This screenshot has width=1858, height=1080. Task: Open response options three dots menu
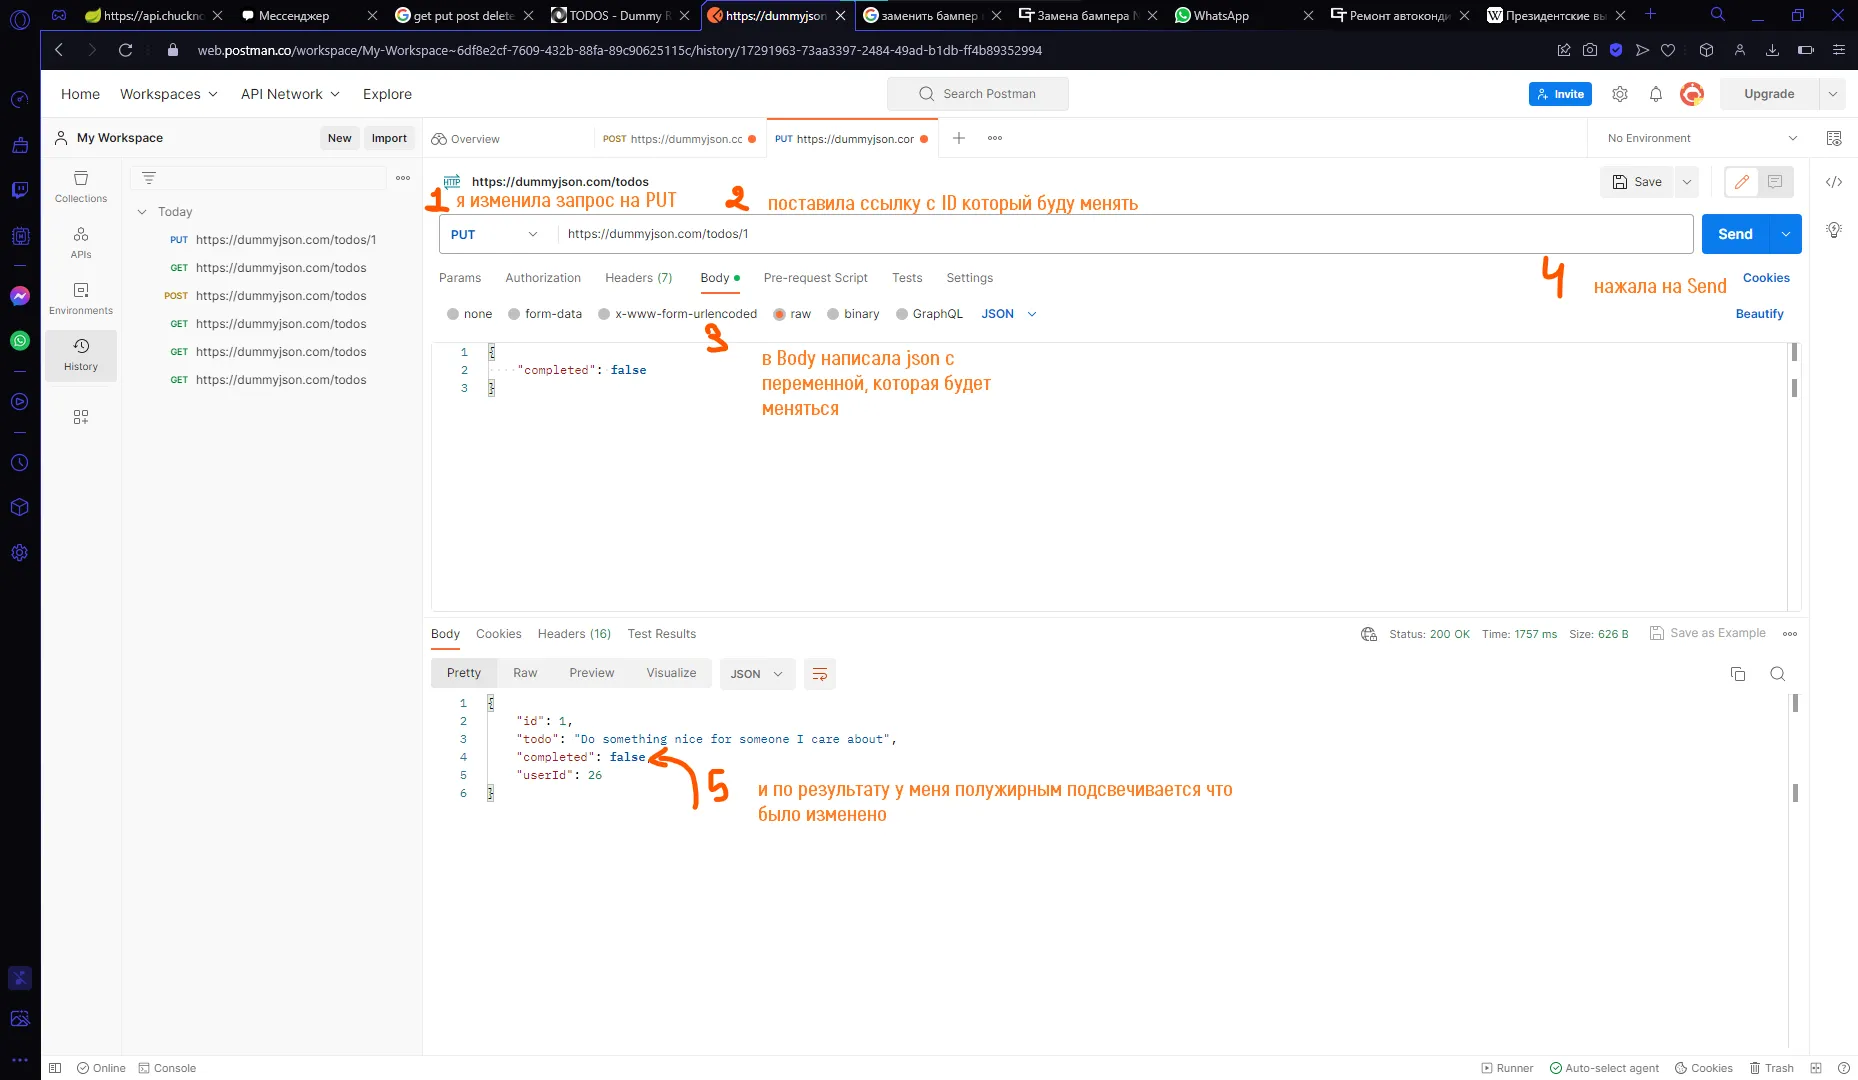(x=1790, y=634)
